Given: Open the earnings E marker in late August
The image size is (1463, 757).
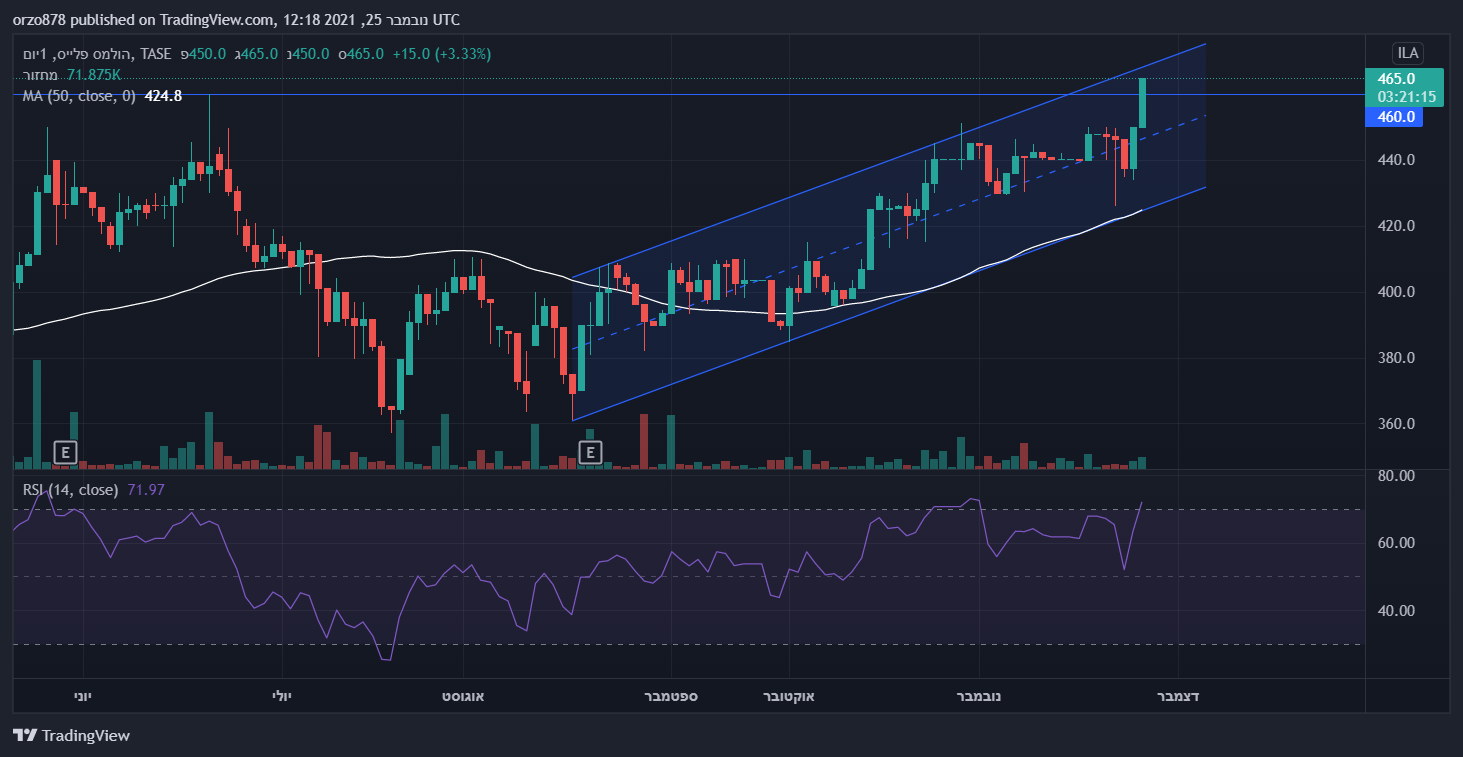Looking at the screenshot, I should tap(591, 453).
